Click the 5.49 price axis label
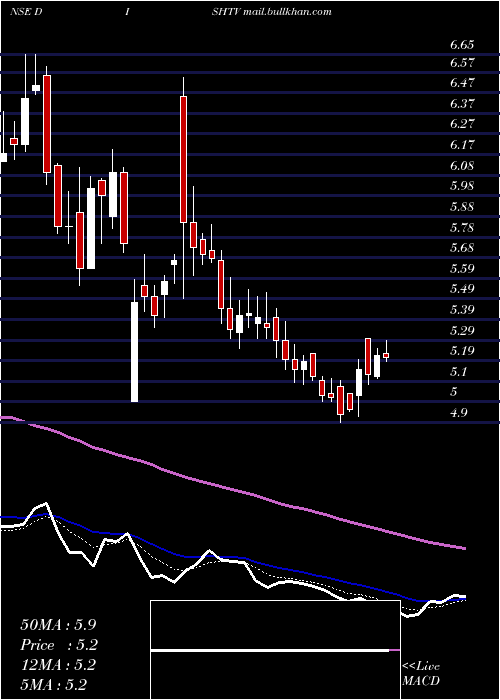Screen dimensions: 500x700 pos(462,289)
